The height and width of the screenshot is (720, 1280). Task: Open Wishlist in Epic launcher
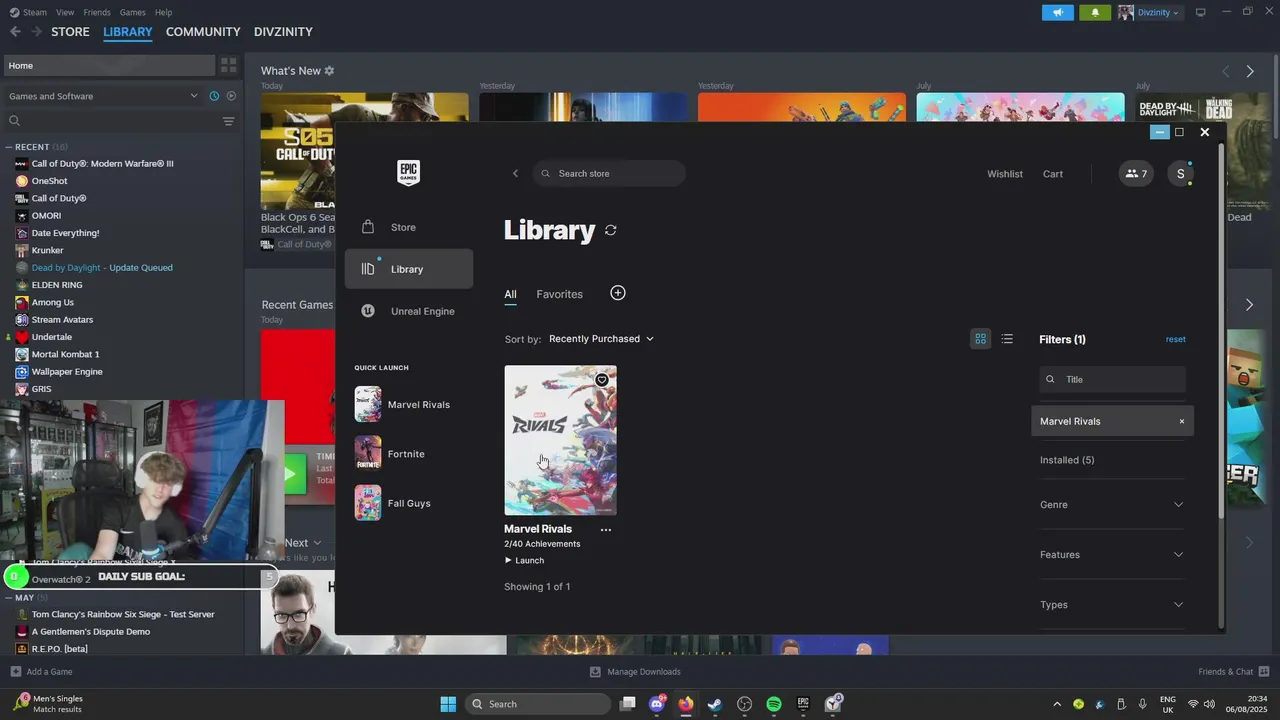[x=1005, y=174]
